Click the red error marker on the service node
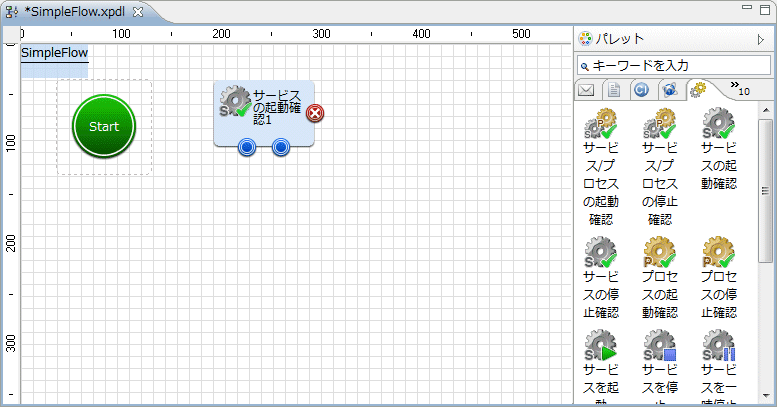This screenshot has width=777, height=407. pos(315,113)
